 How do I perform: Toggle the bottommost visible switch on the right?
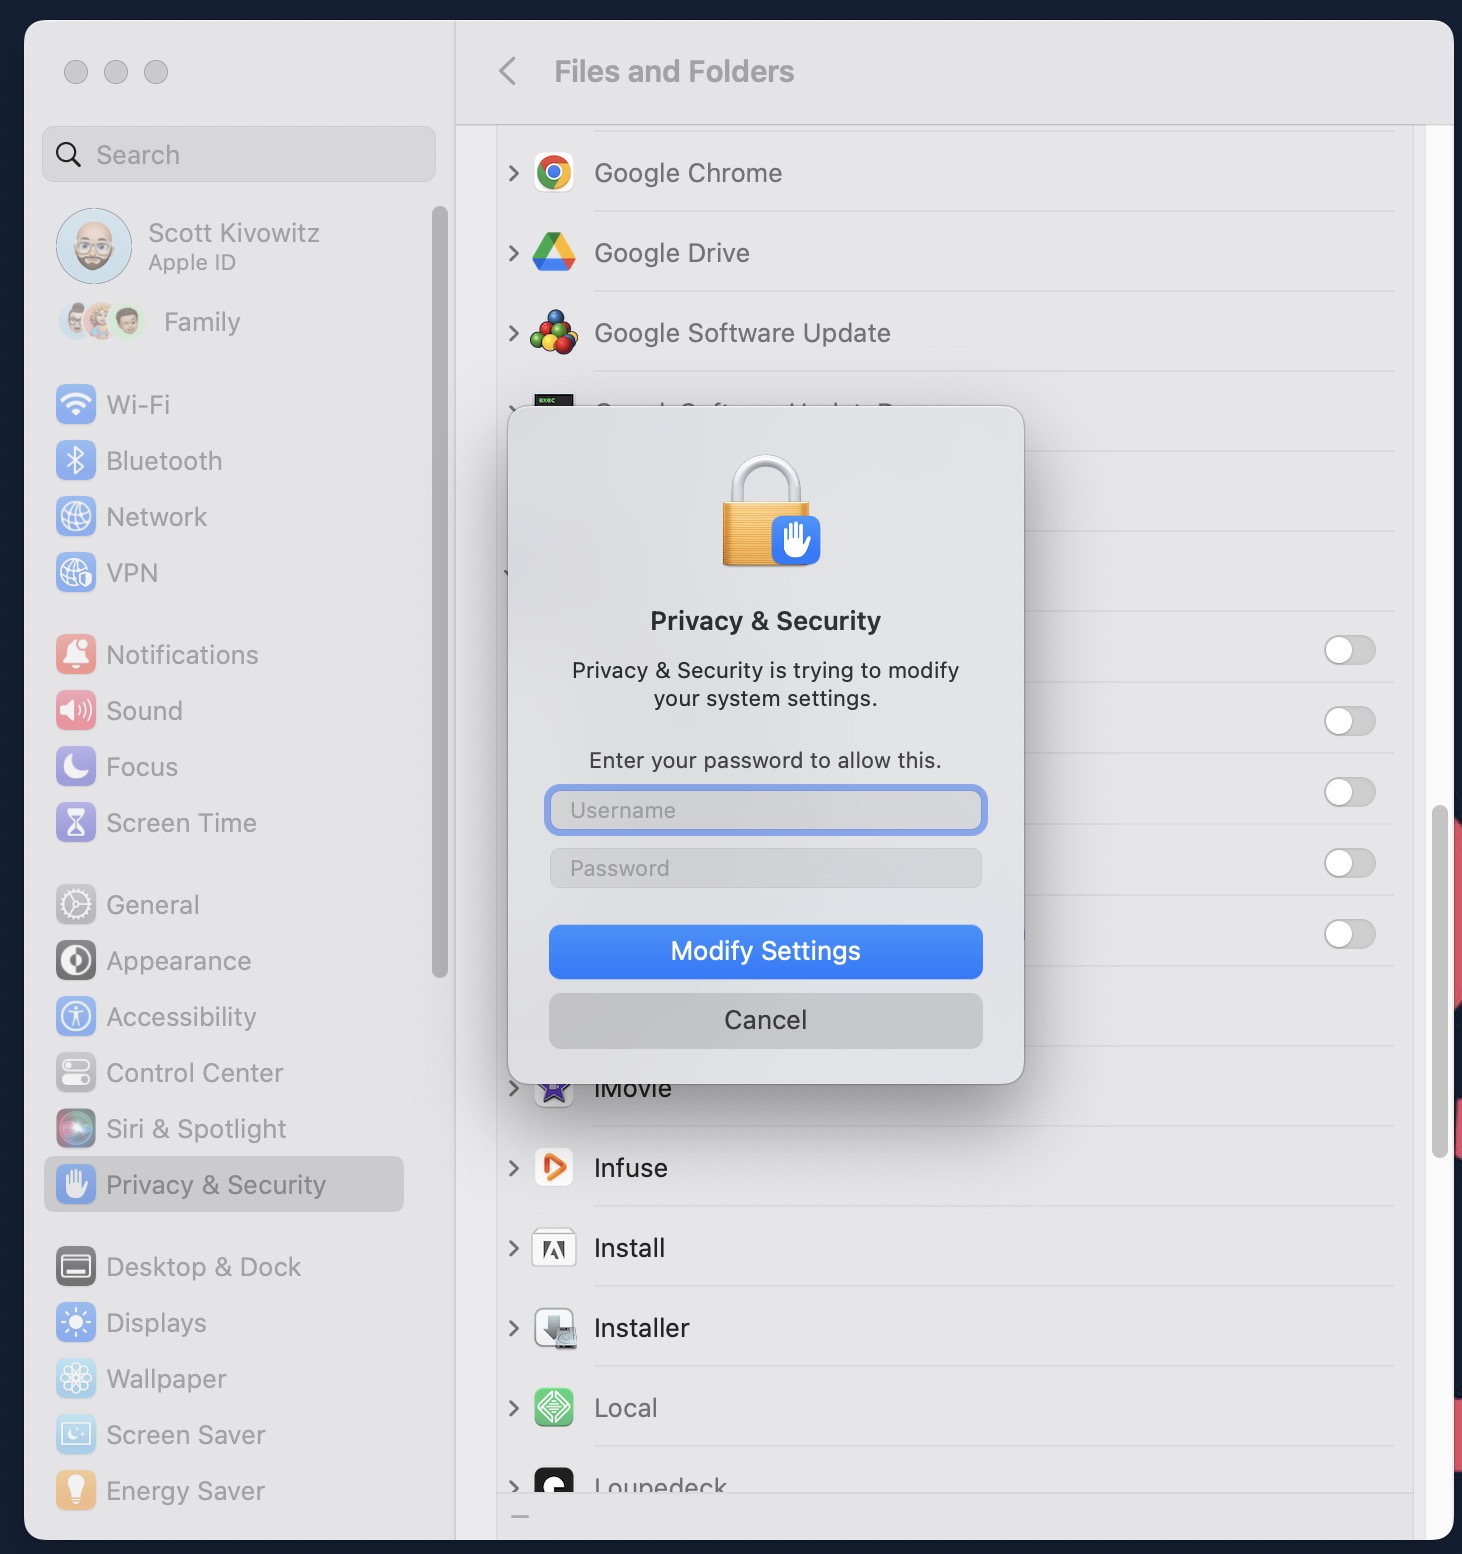coord(1349,934)
